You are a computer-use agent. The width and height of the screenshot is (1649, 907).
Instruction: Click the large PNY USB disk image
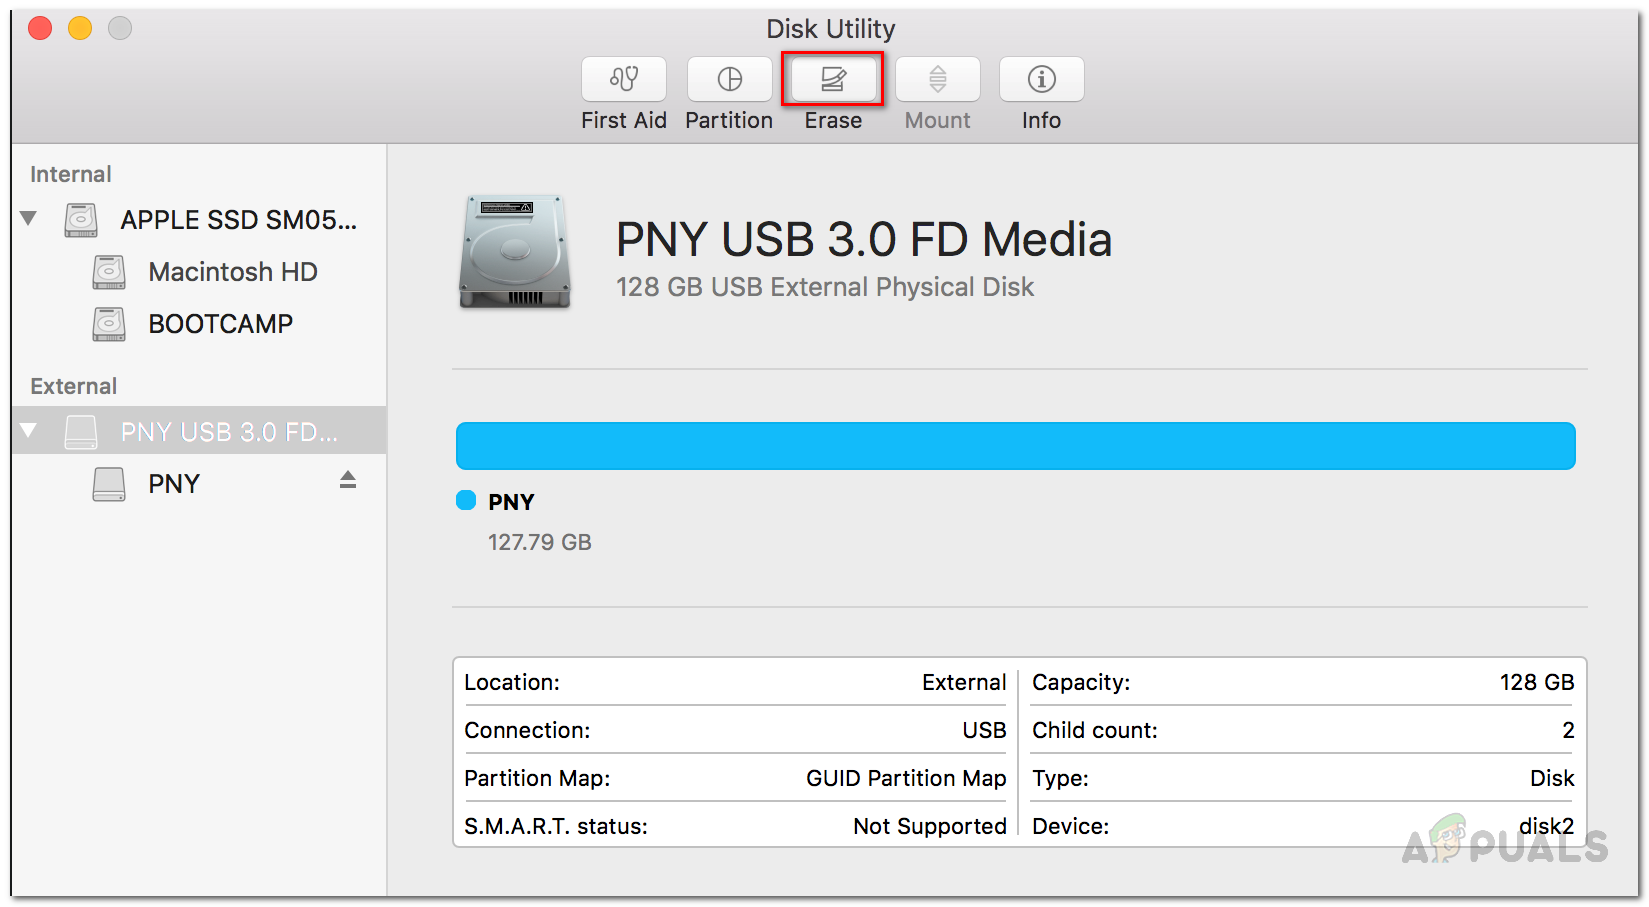pos(514,252)
